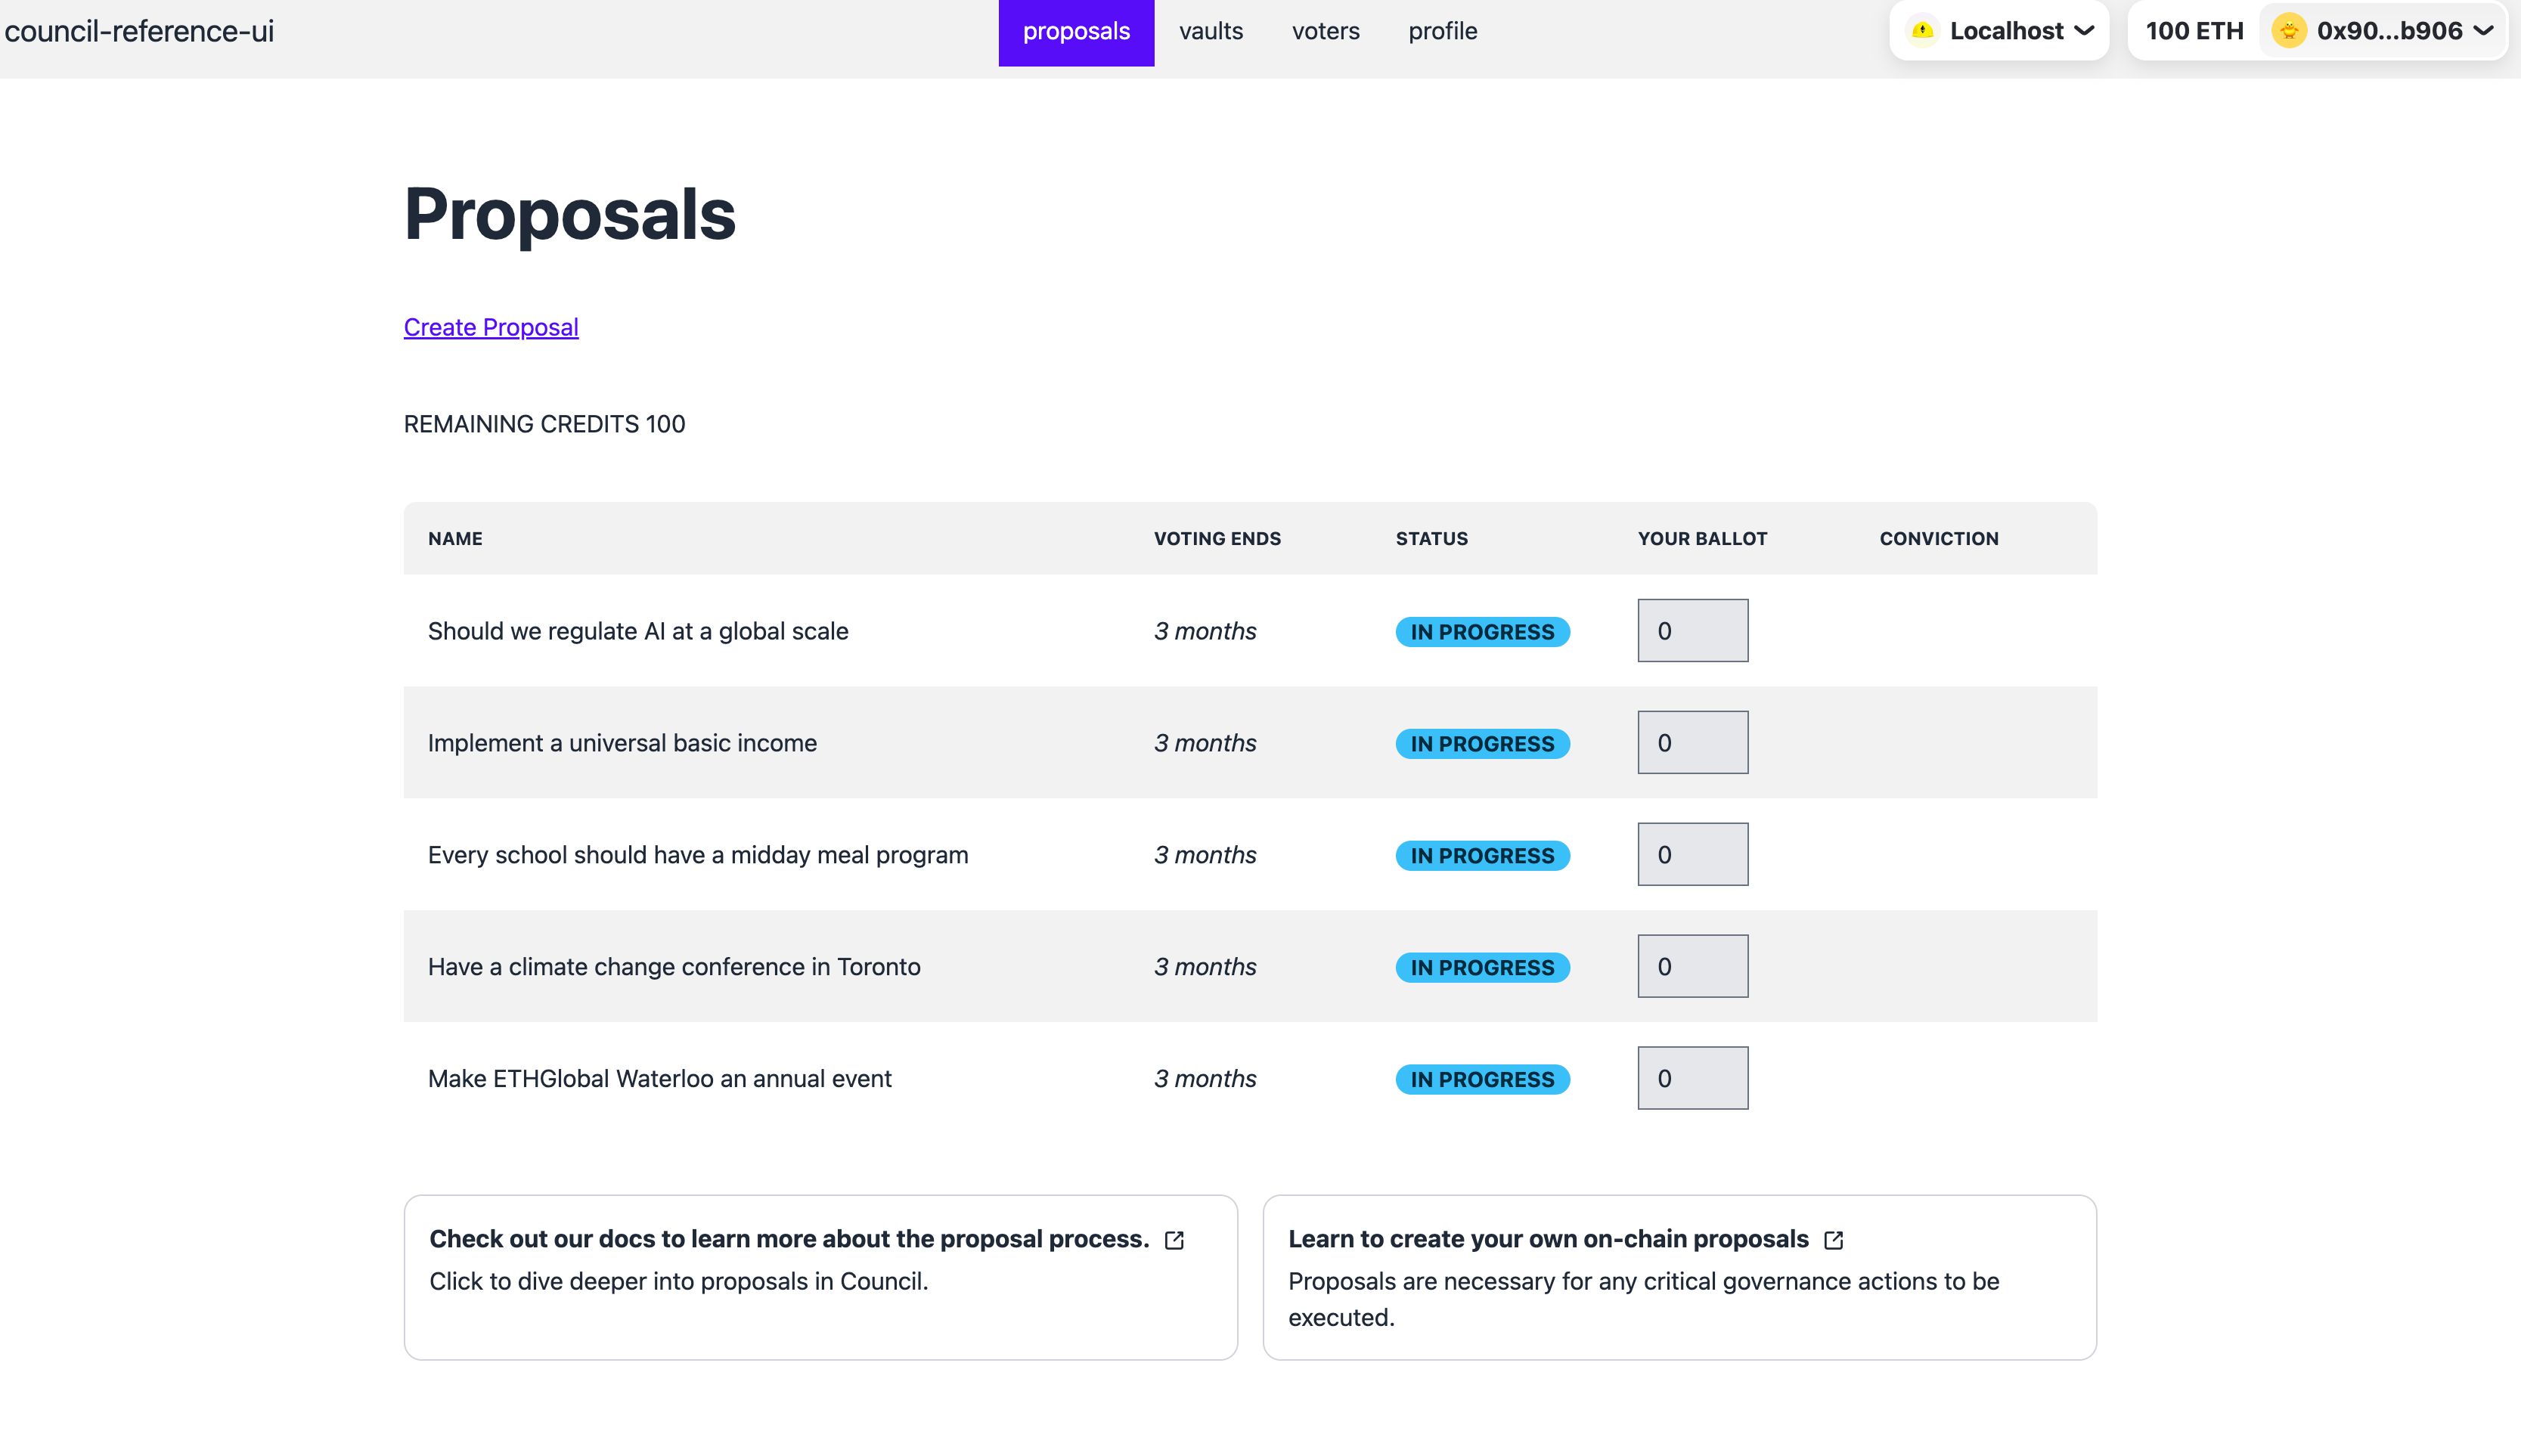
Task: Click the REMAINING CREDITS 100 text
Action: (x=544, y=424)
